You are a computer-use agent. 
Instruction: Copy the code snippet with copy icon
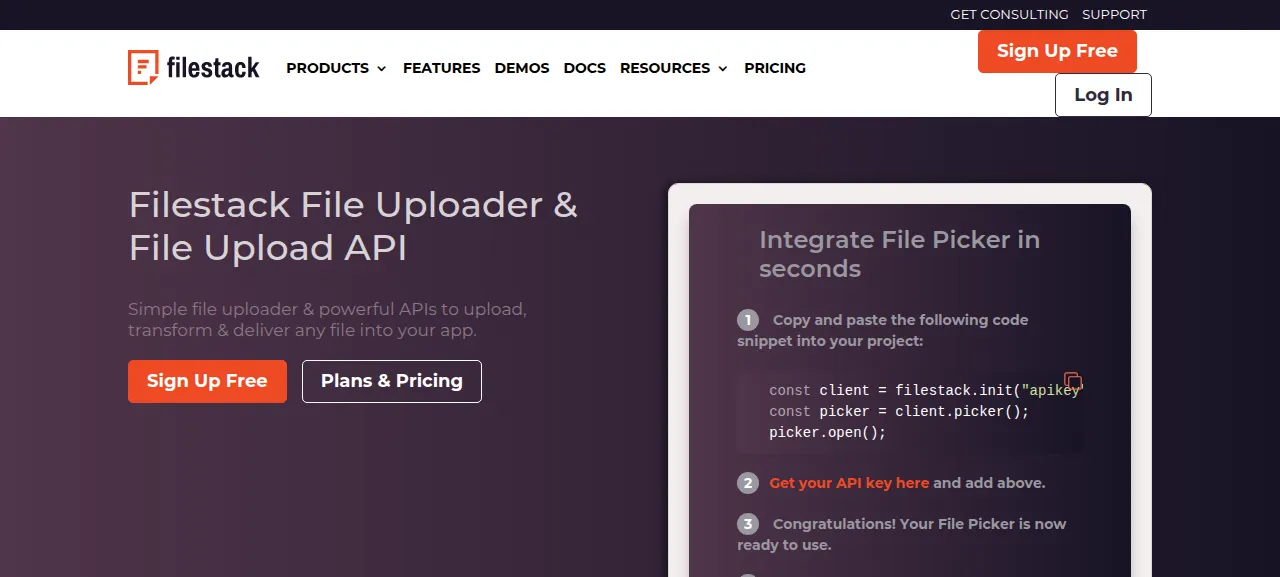tap(1073, 381)
